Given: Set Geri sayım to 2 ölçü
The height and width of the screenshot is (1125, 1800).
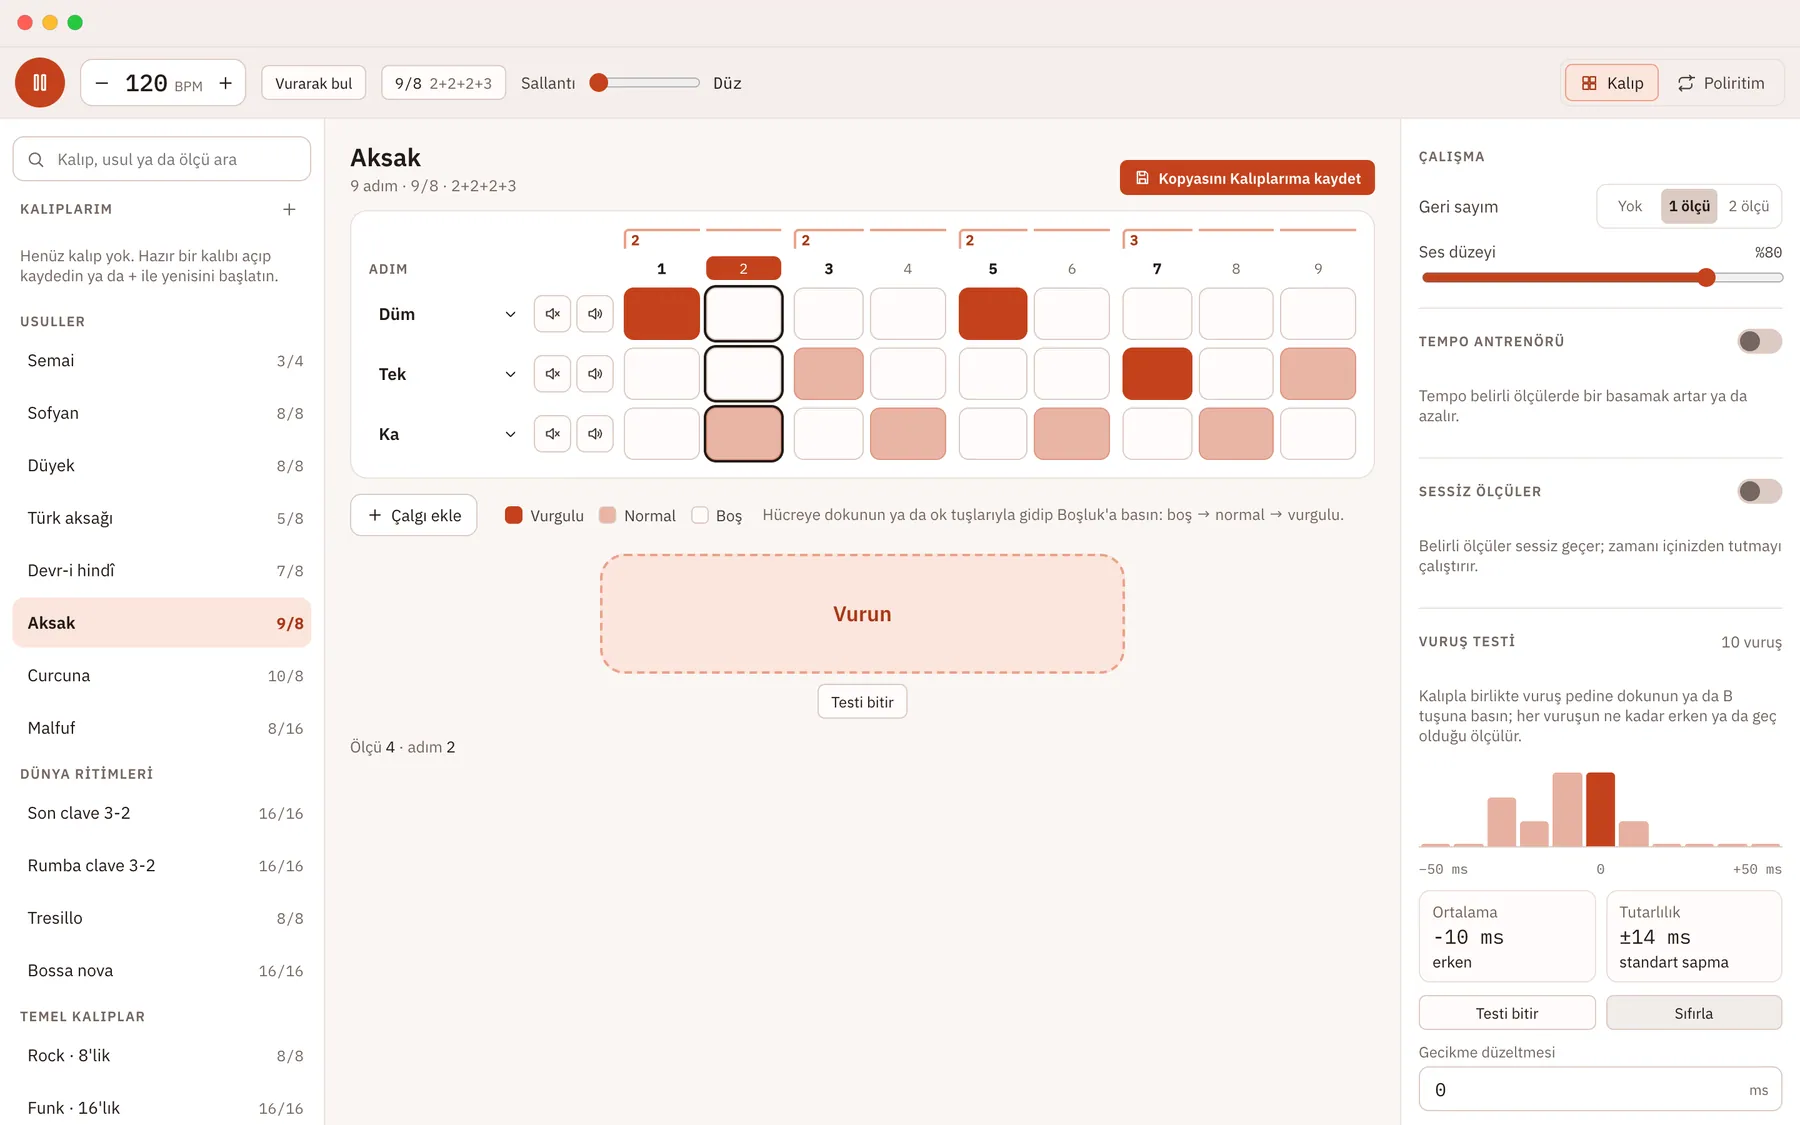Looking at the screenshot, I should coord(1749,206).
